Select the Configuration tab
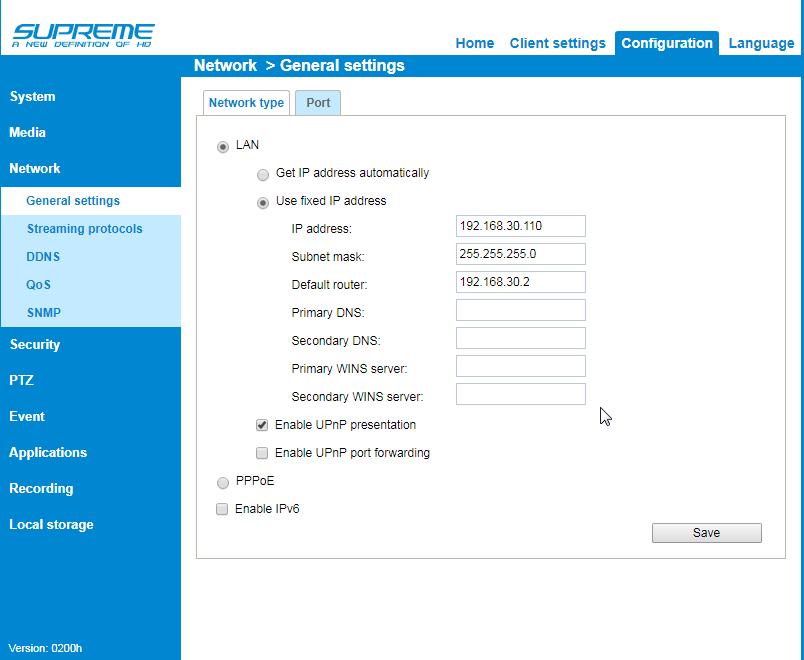Image resolution: width=804 pixels, height=660 pixels. point(667,43)
